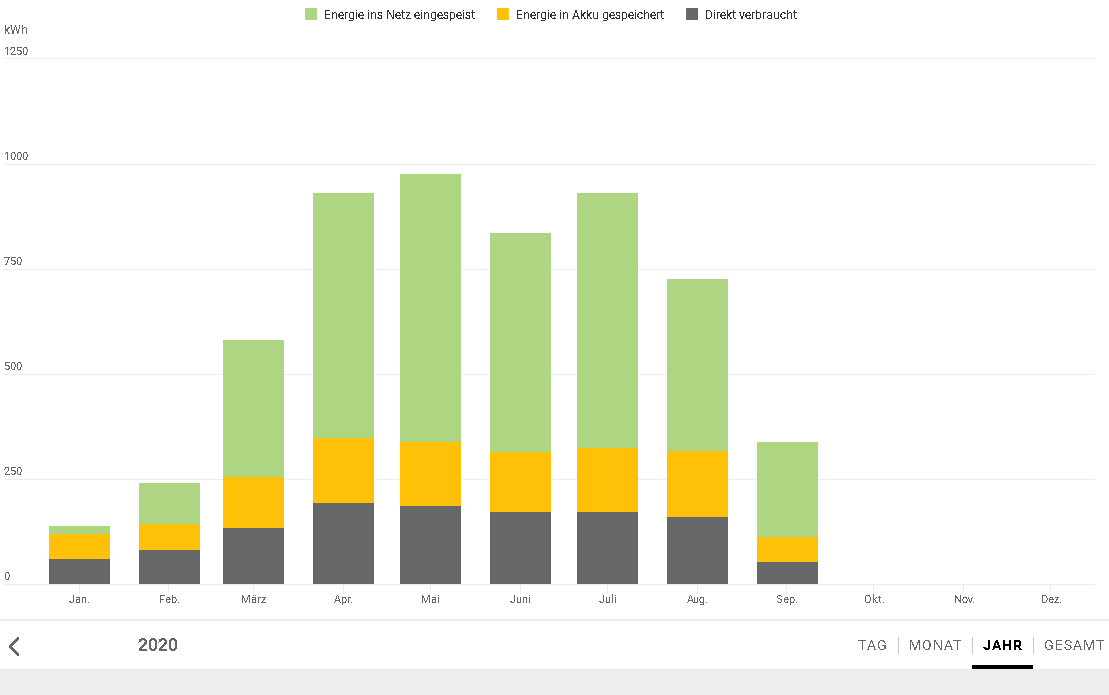
Task: Click the 'Feb.' month axis label
Action: tap(169, 600)
